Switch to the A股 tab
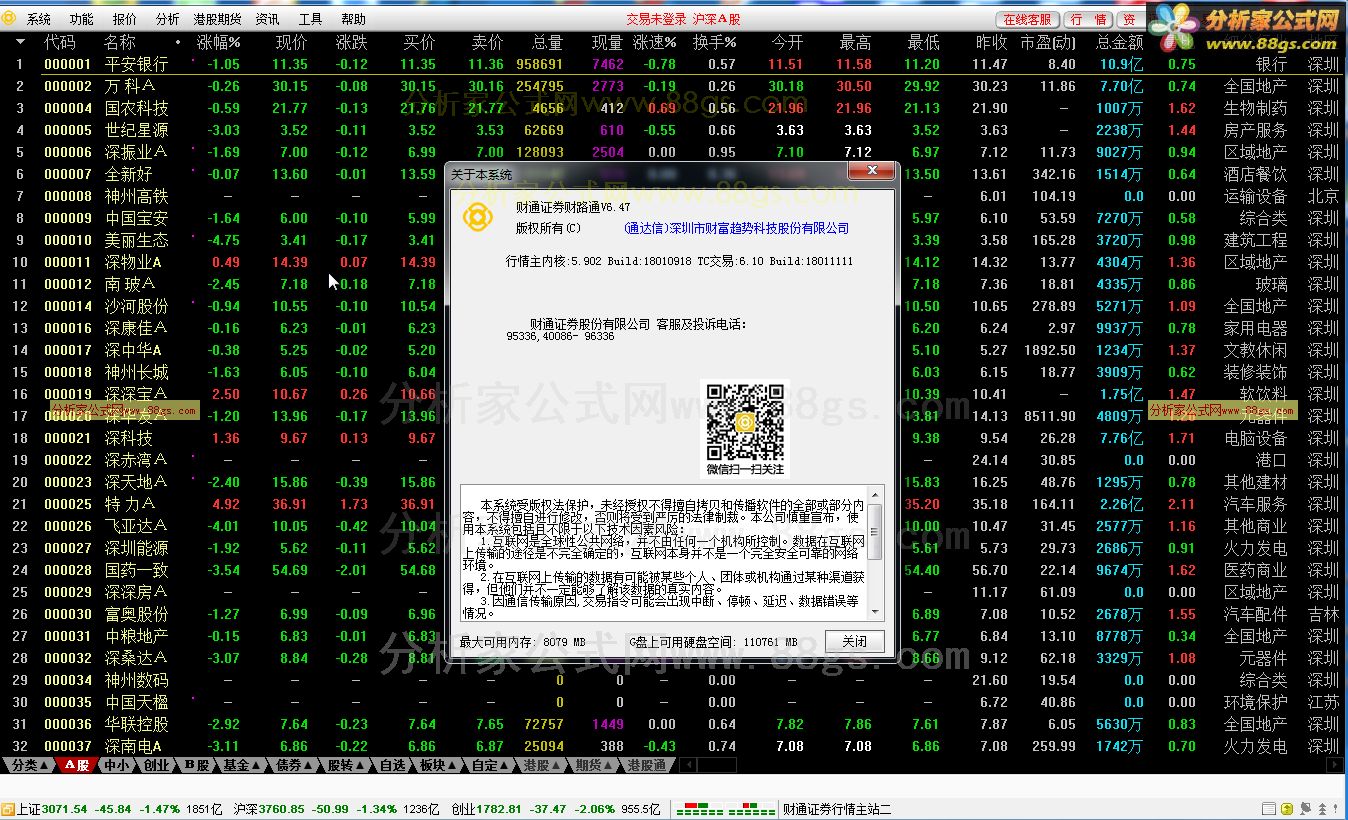Viewport: 1348px width, 820px height. (x=77, y=765)
